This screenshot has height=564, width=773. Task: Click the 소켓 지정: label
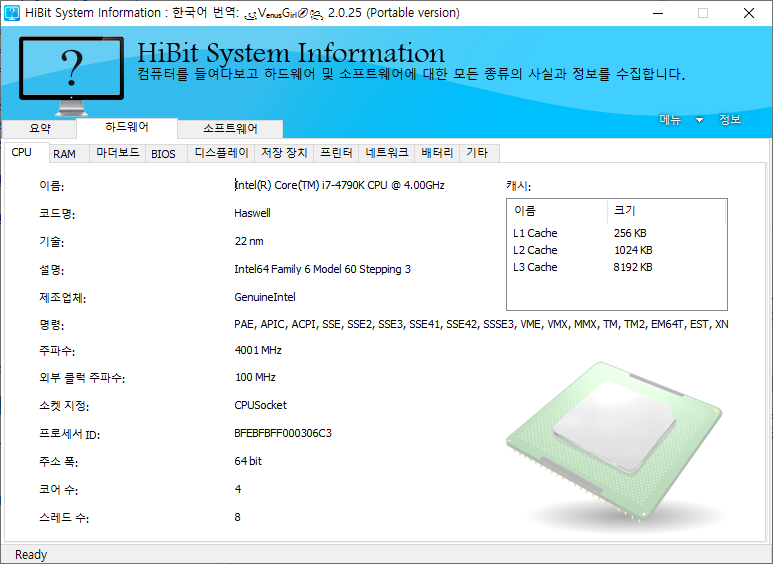tap(64, 406)
